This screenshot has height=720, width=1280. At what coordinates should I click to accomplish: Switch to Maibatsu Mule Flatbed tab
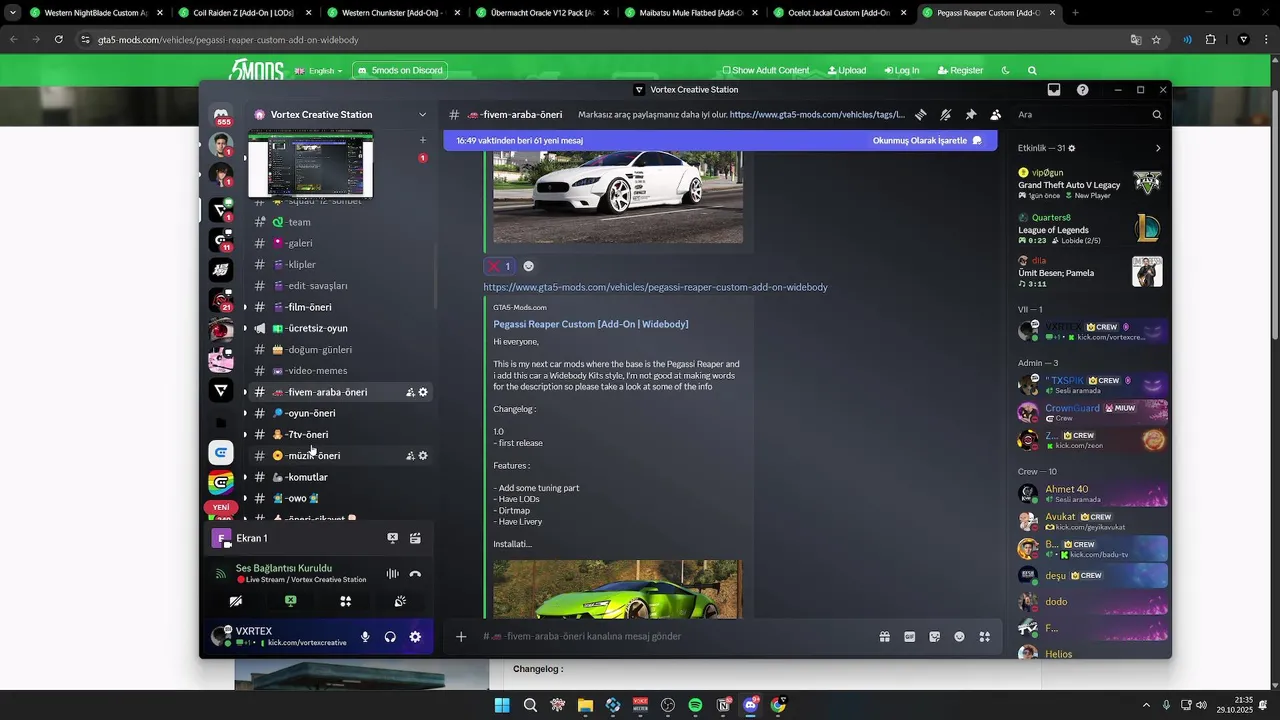coord(691,13)
